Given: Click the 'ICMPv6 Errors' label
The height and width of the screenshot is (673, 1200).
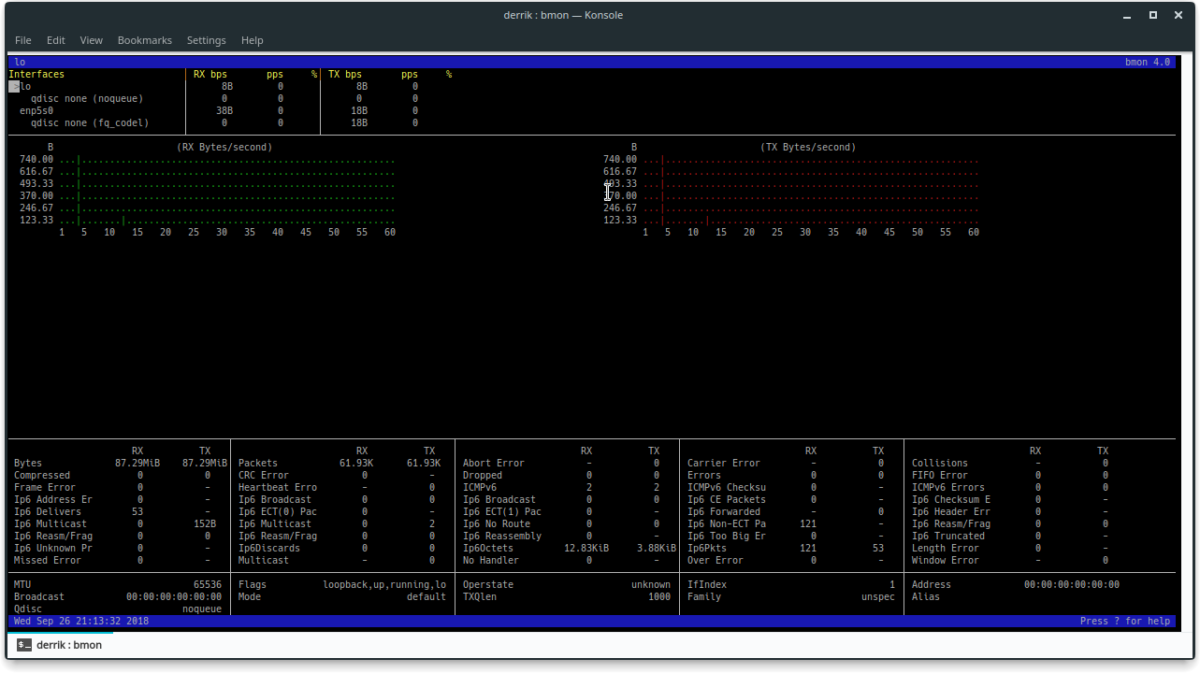Looking at the screenshot, I should click(949, 487).
